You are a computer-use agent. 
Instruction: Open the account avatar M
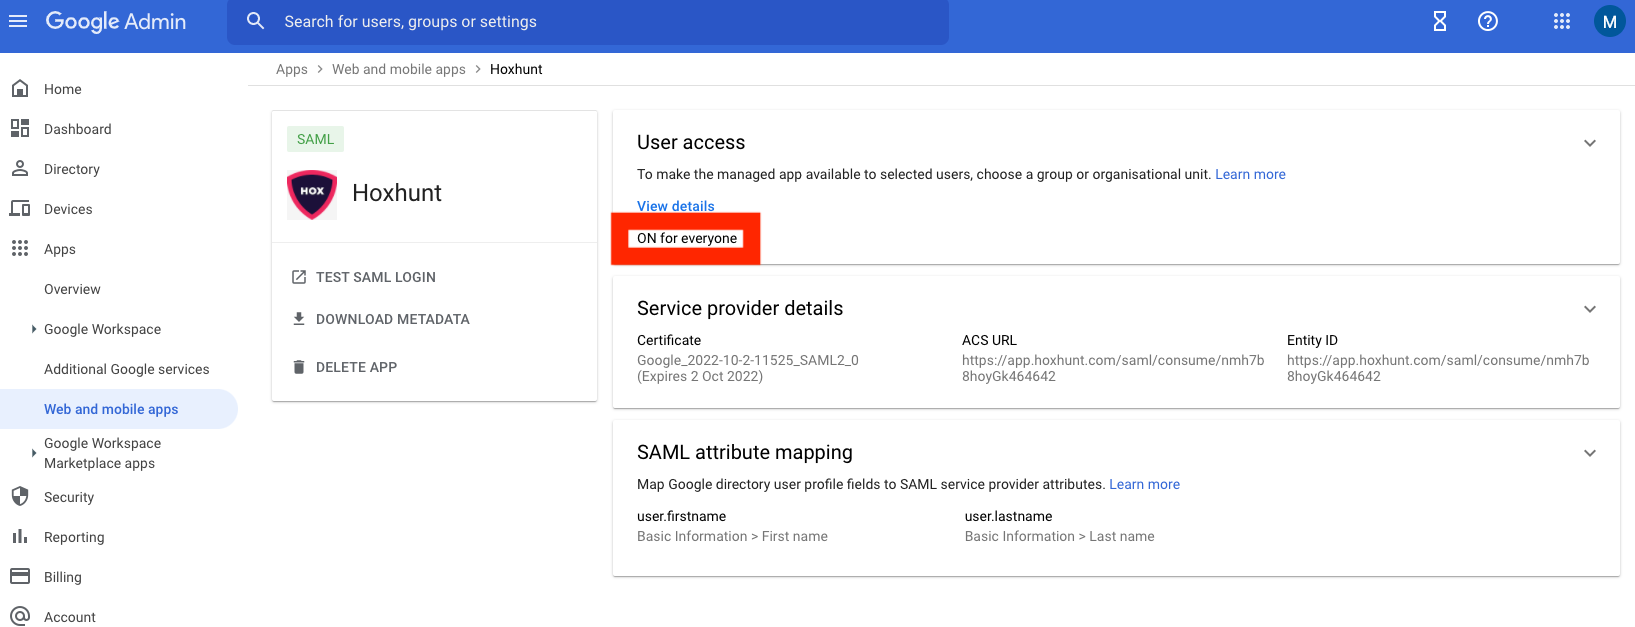1609,21
